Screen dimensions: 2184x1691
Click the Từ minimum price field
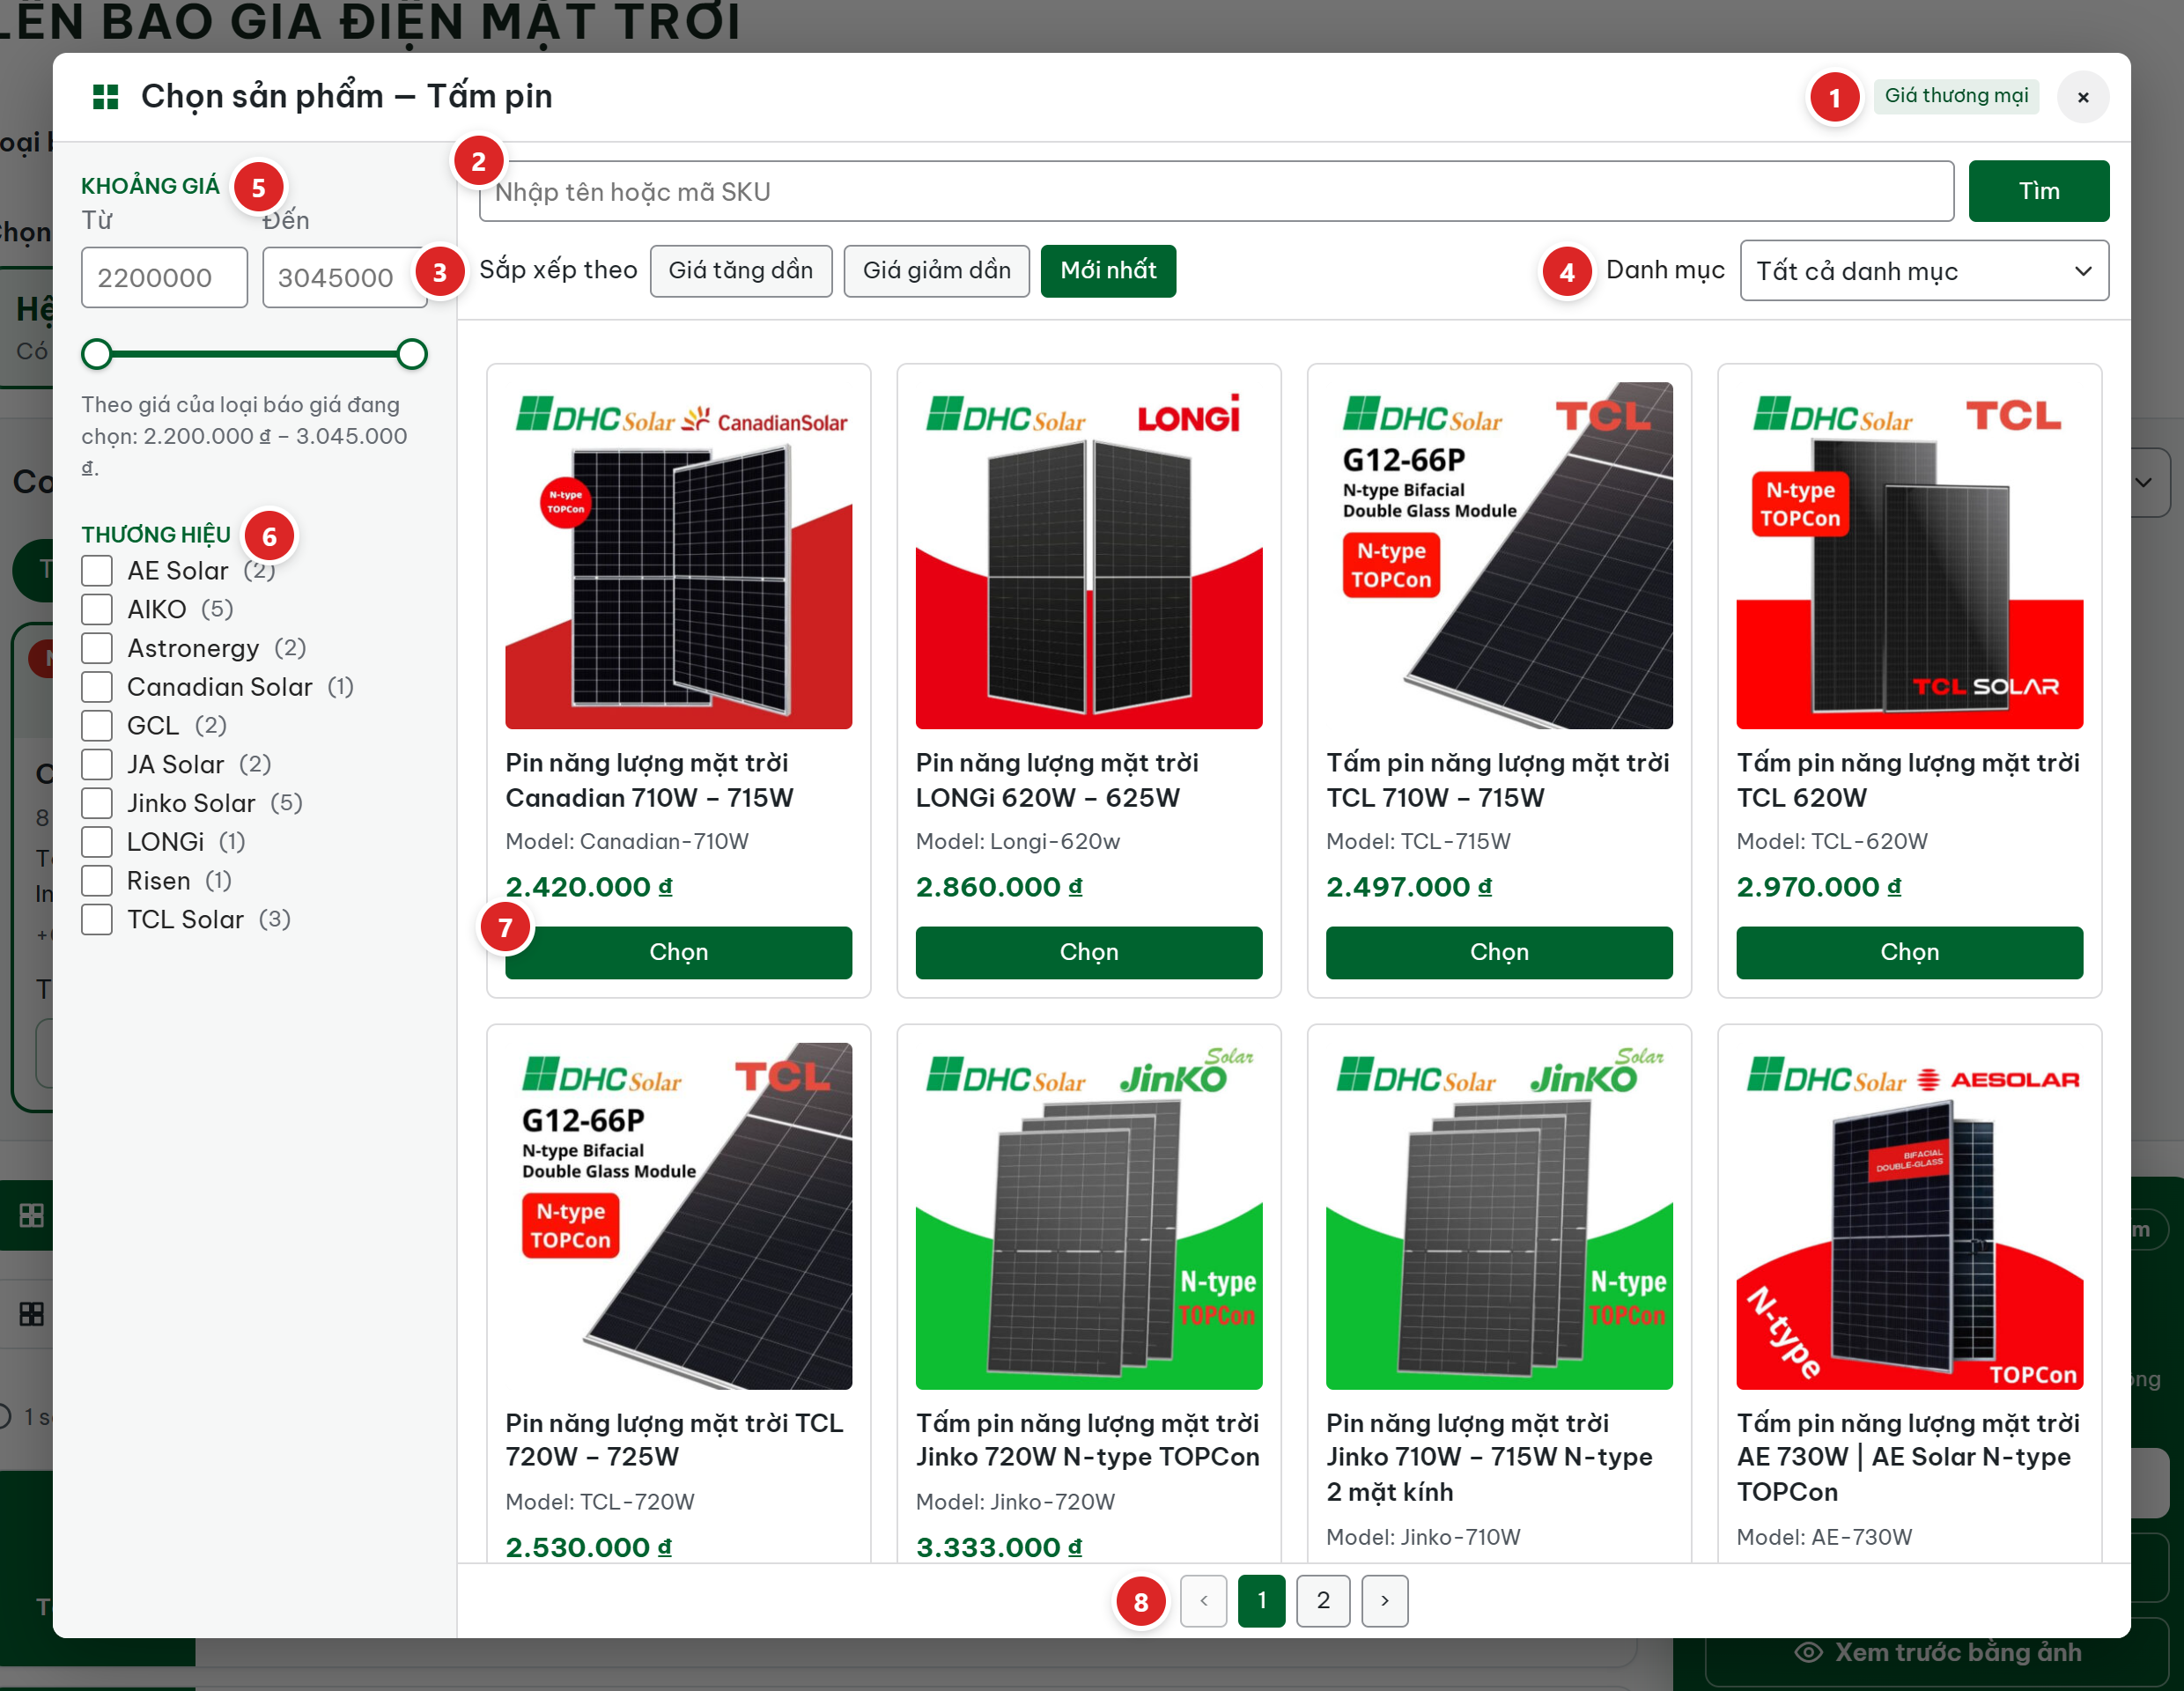point(164,277)
